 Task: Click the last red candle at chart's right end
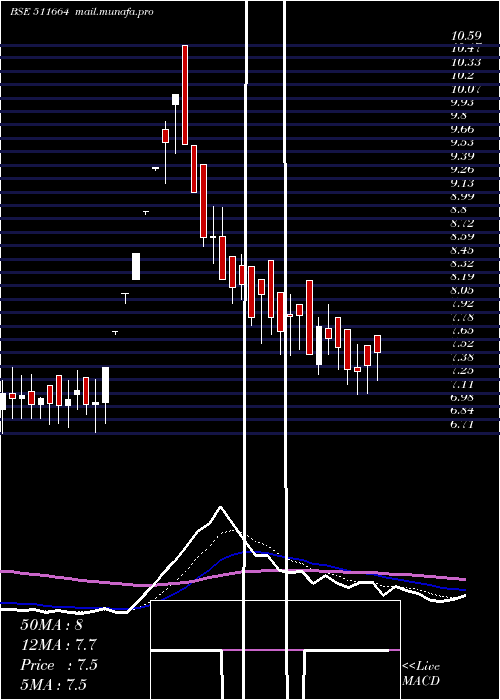coord(377,344)
